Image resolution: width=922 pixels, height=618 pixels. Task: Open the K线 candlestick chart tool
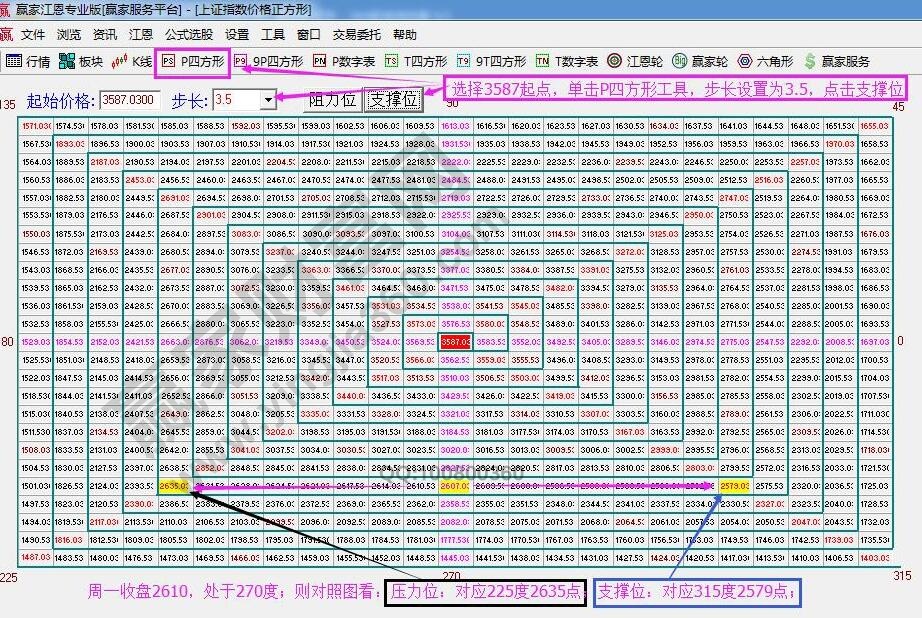coord(133,61)
